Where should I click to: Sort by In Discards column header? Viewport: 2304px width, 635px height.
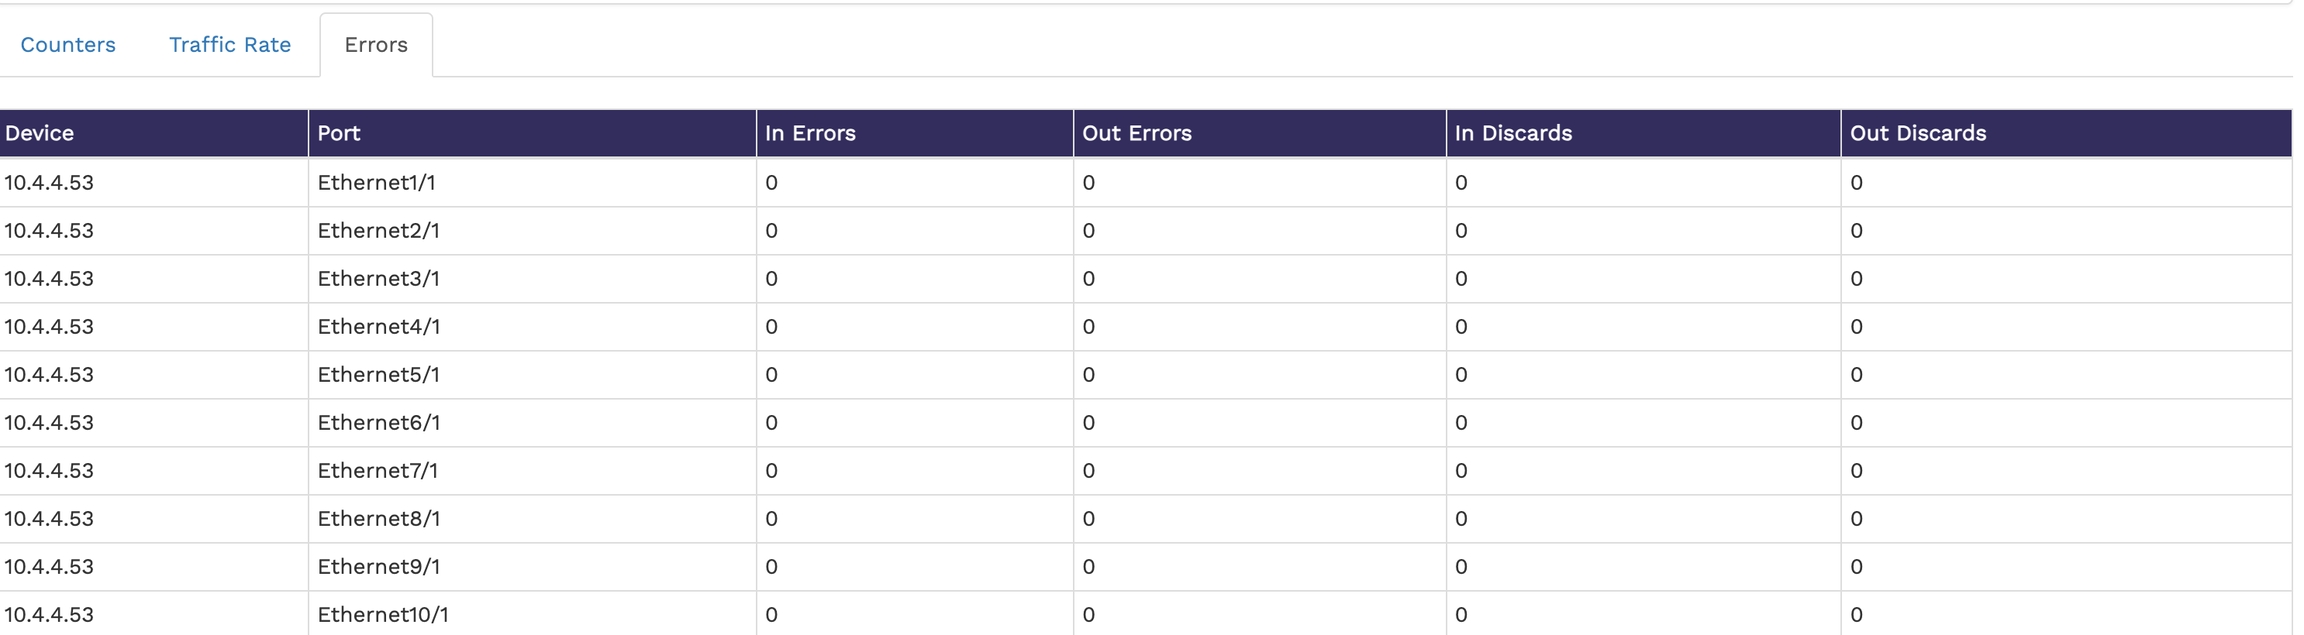[x=1513, y=133]
